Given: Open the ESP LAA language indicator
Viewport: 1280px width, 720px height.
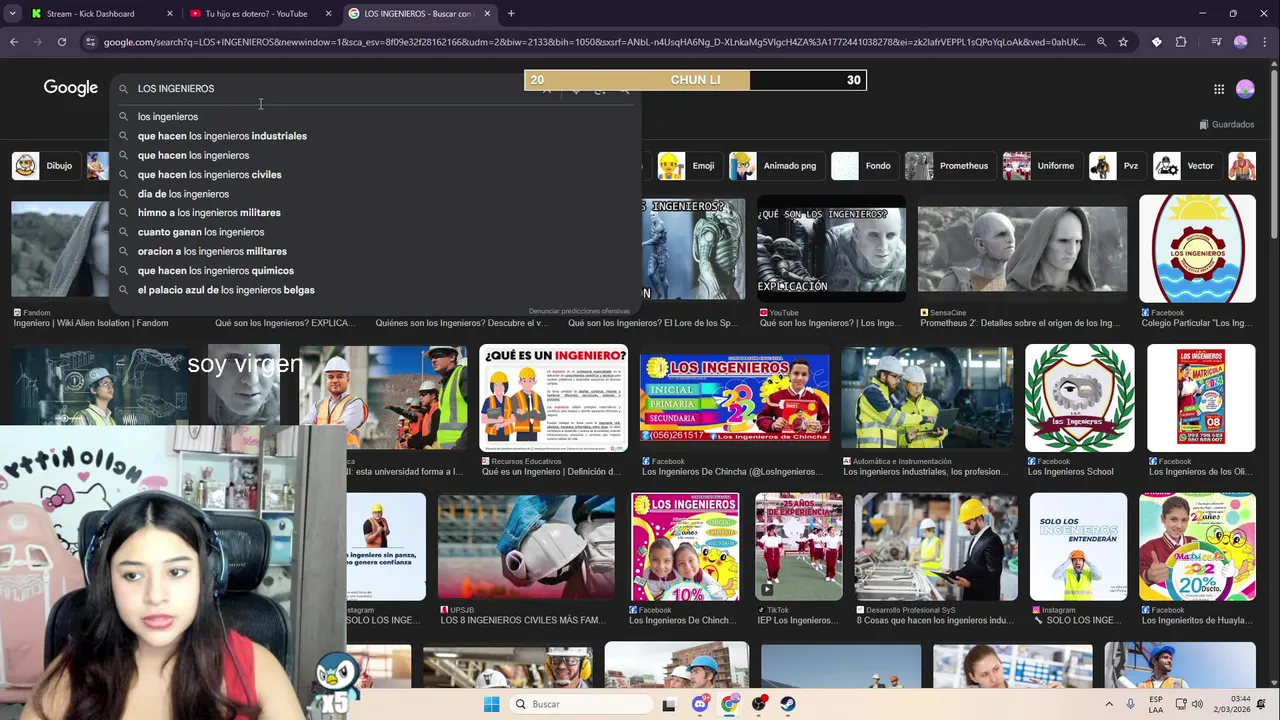Looking at the screenshot, I should point(1156,704).
